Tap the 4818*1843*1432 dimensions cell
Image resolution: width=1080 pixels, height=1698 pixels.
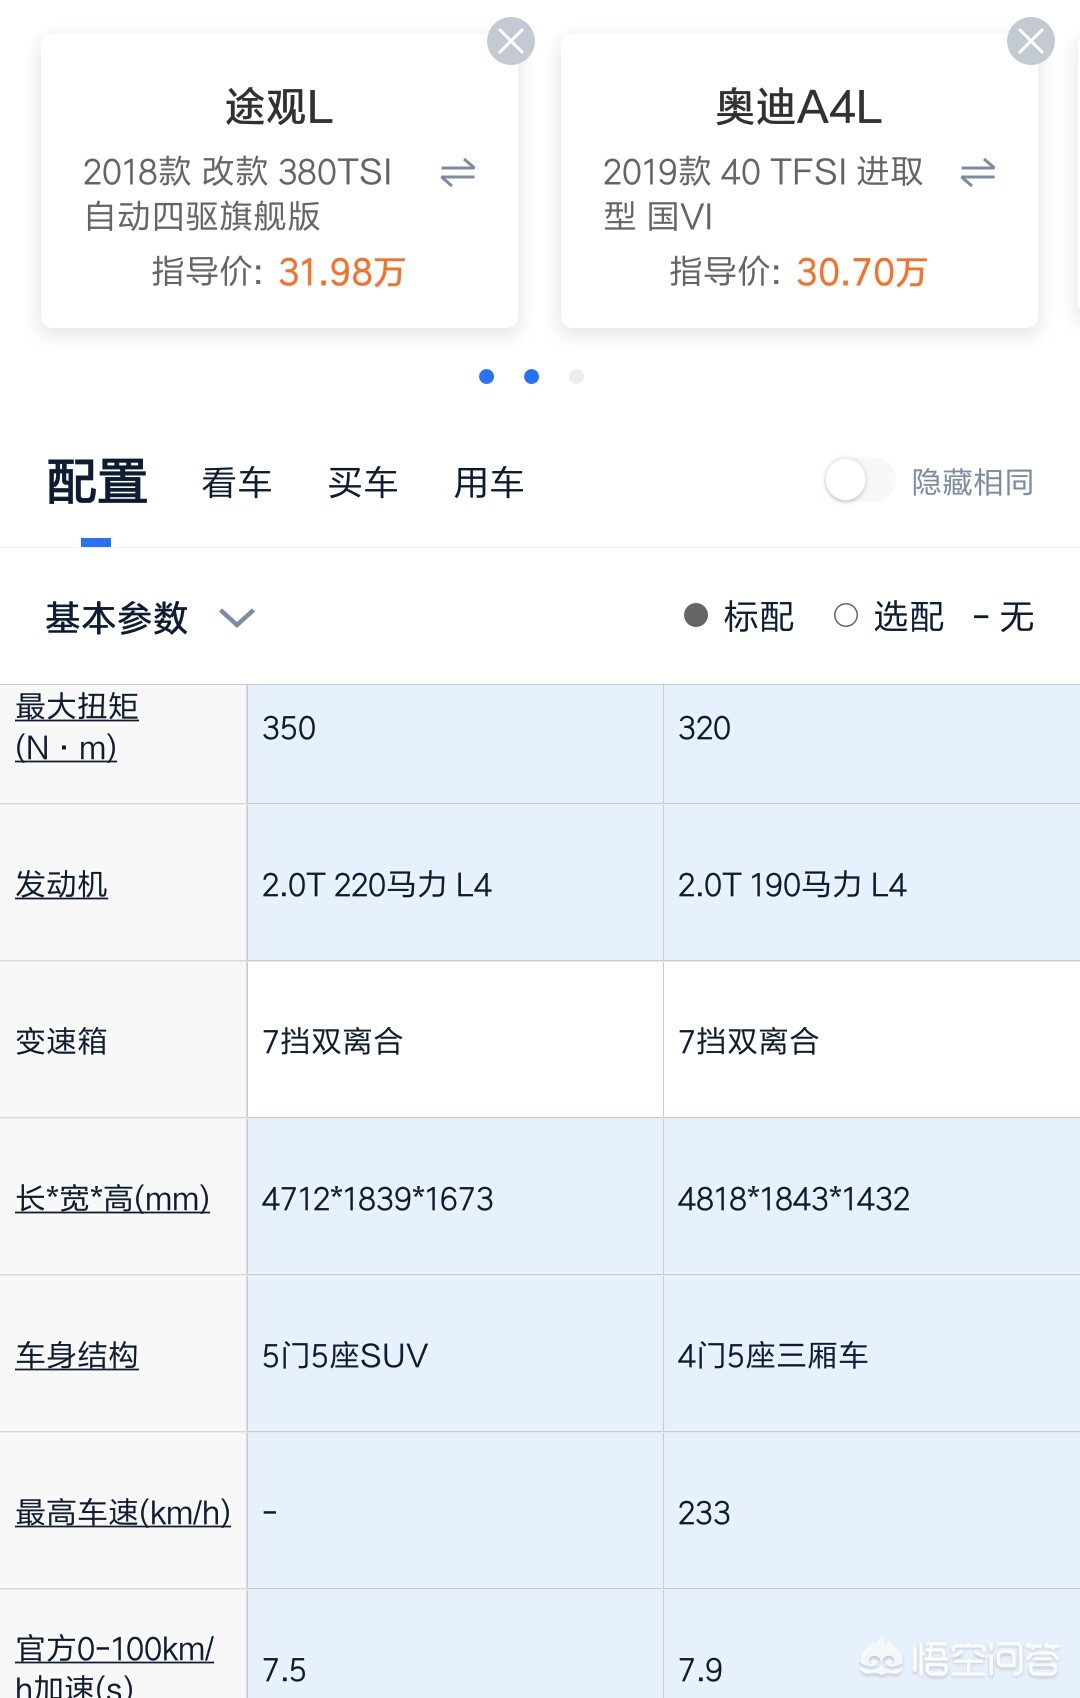click(x=871, y=1197)
